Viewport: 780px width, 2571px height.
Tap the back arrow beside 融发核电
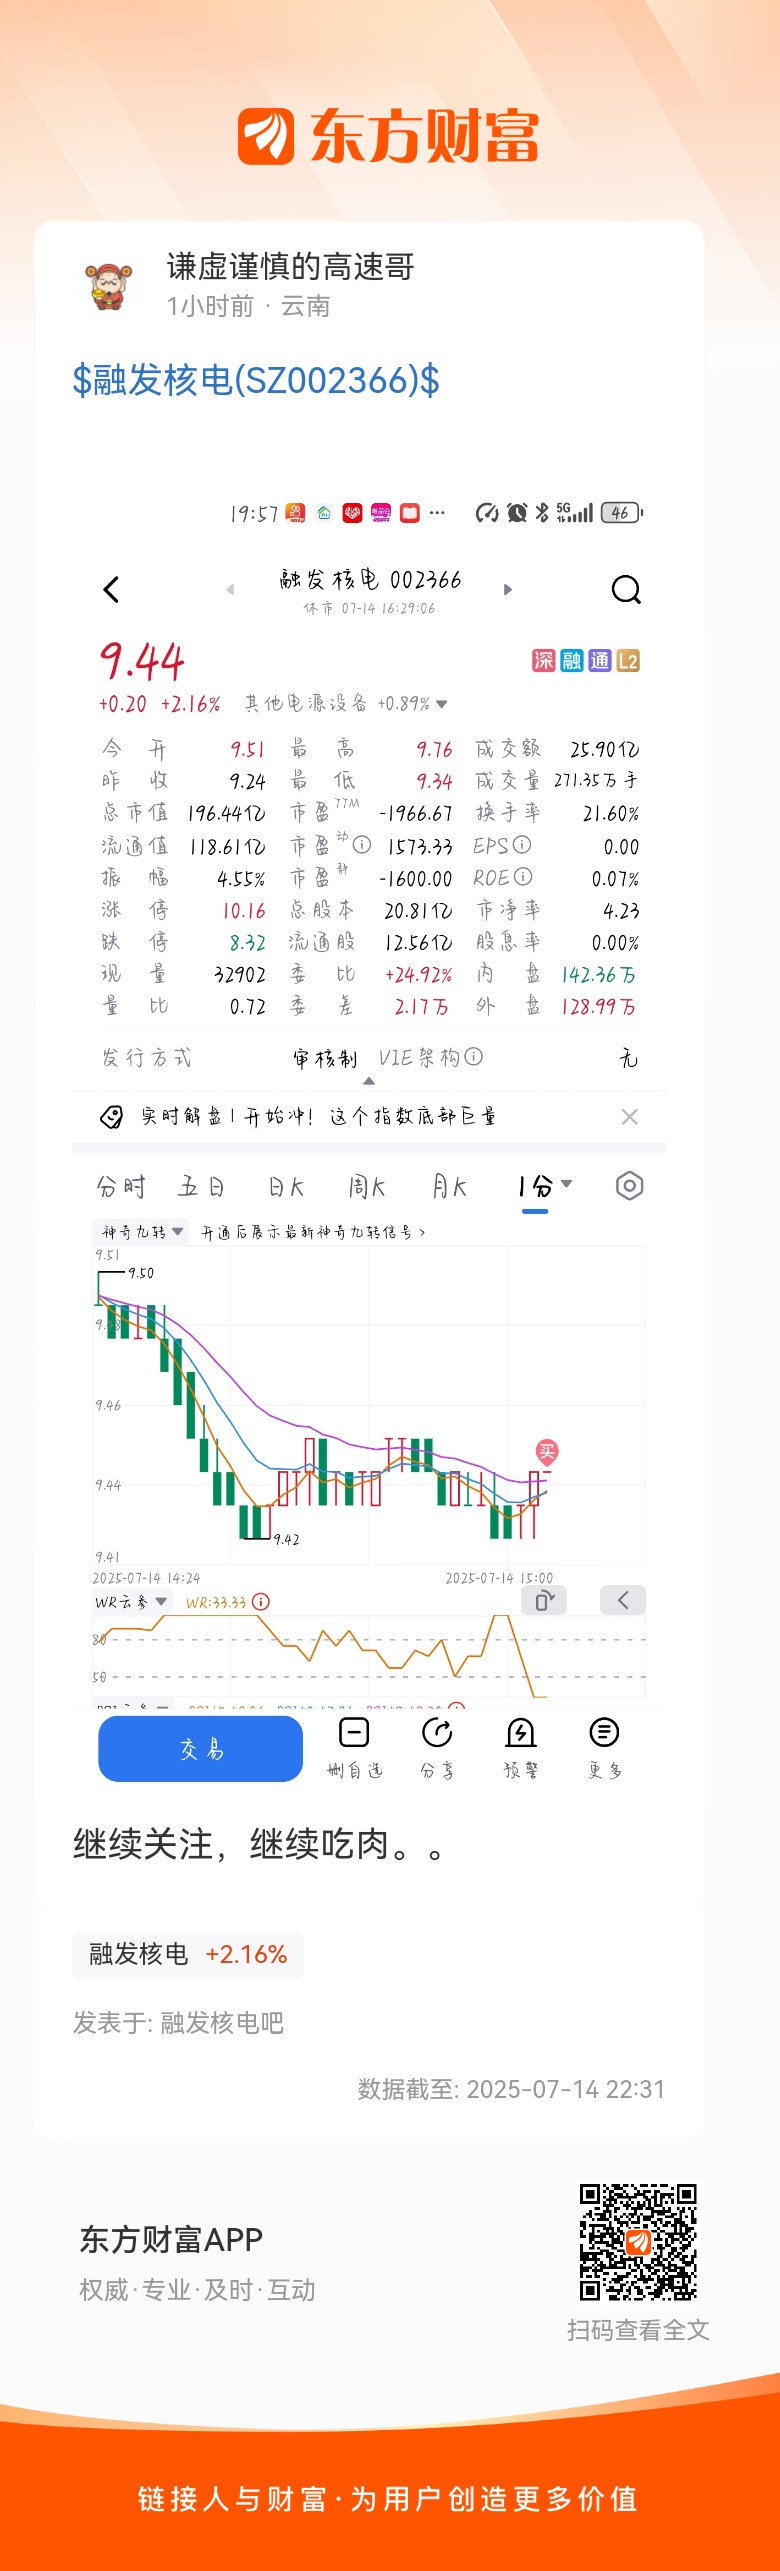[111, 590]
